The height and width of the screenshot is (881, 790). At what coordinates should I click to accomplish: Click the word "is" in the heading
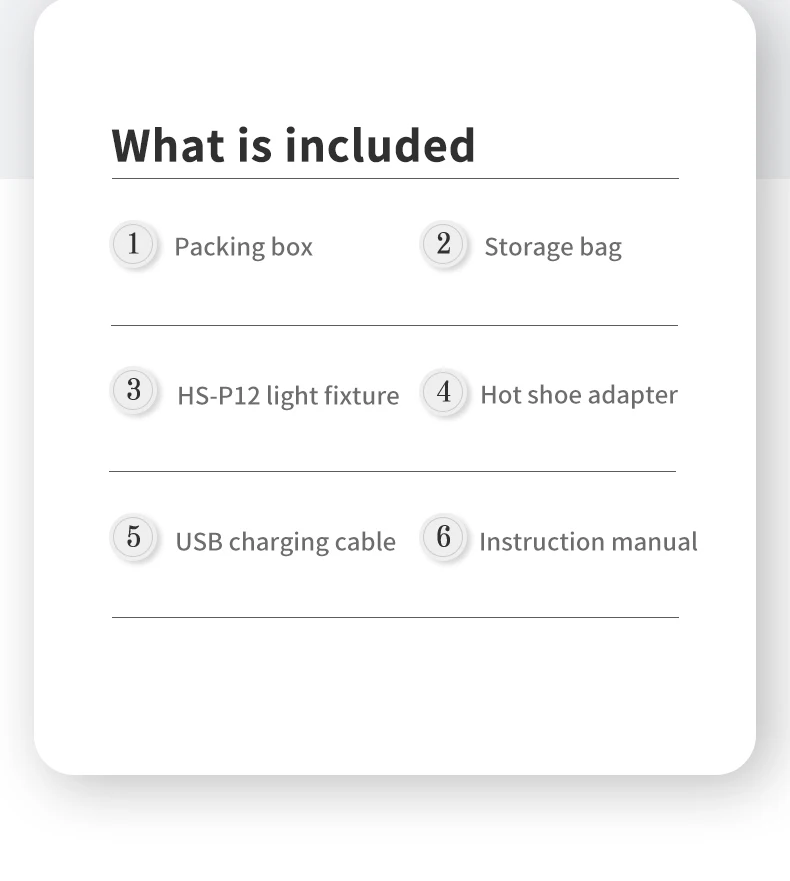254,145
